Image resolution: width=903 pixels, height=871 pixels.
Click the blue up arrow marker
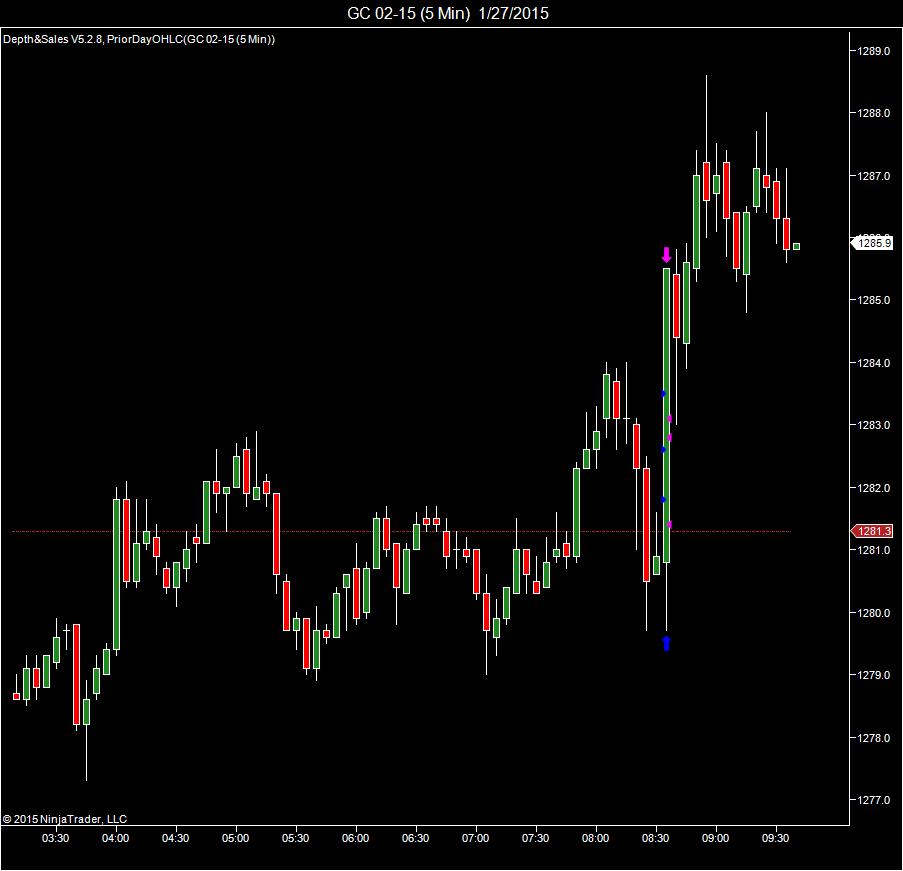coord(666,643)
